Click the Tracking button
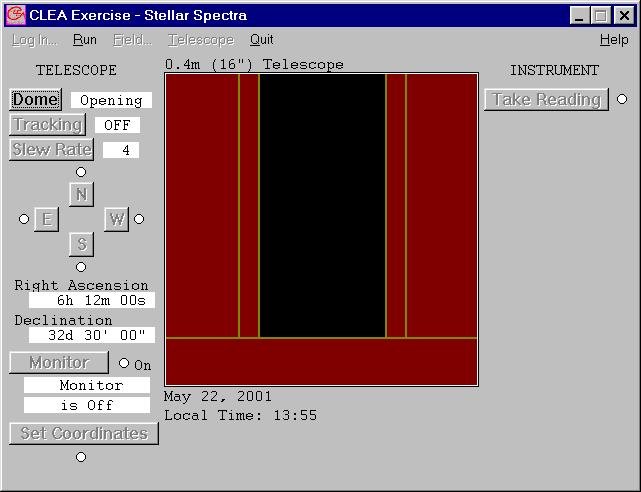The width and height of the screenshot is (641, 492). pyautogui.click(x=47, y=125)
